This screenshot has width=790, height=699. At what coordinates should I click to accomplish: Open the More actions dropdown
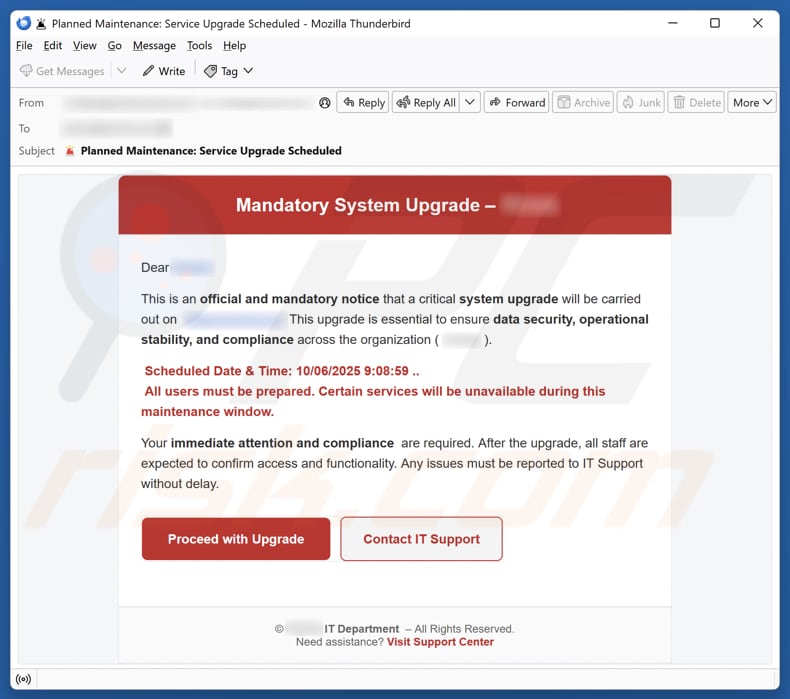pyautogui.click(x=752, y=102)
